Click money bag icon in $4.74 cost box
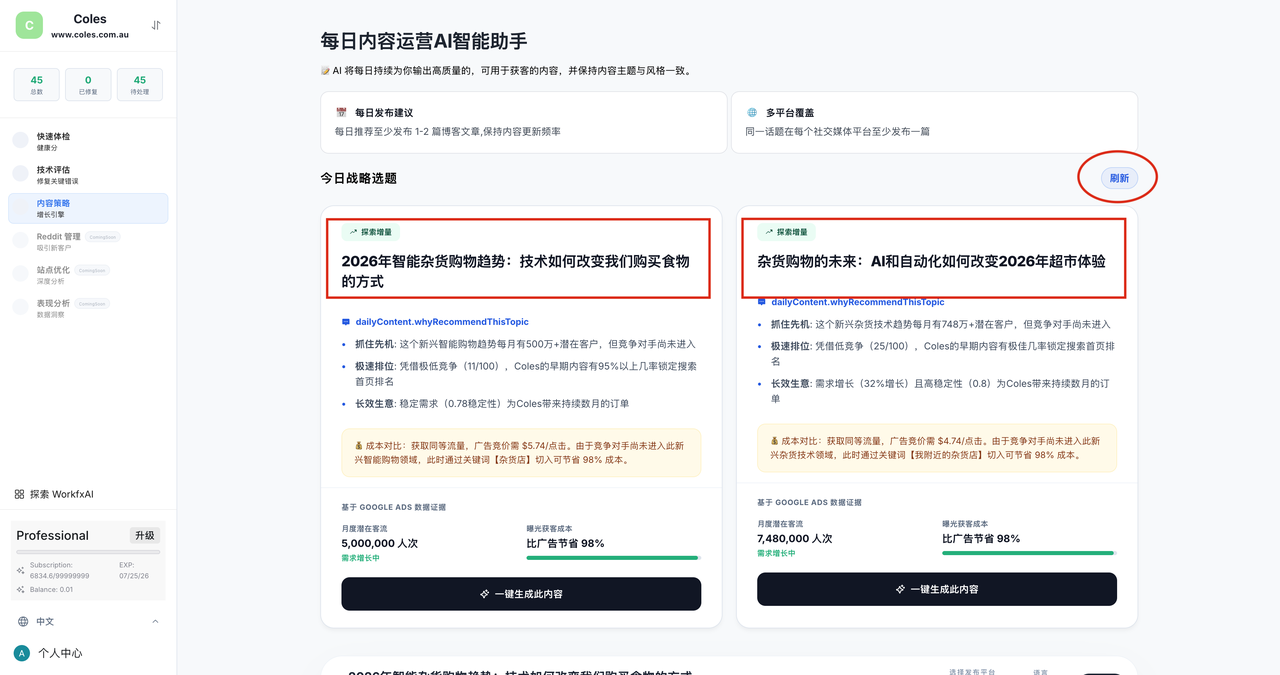 click(775, 440)
